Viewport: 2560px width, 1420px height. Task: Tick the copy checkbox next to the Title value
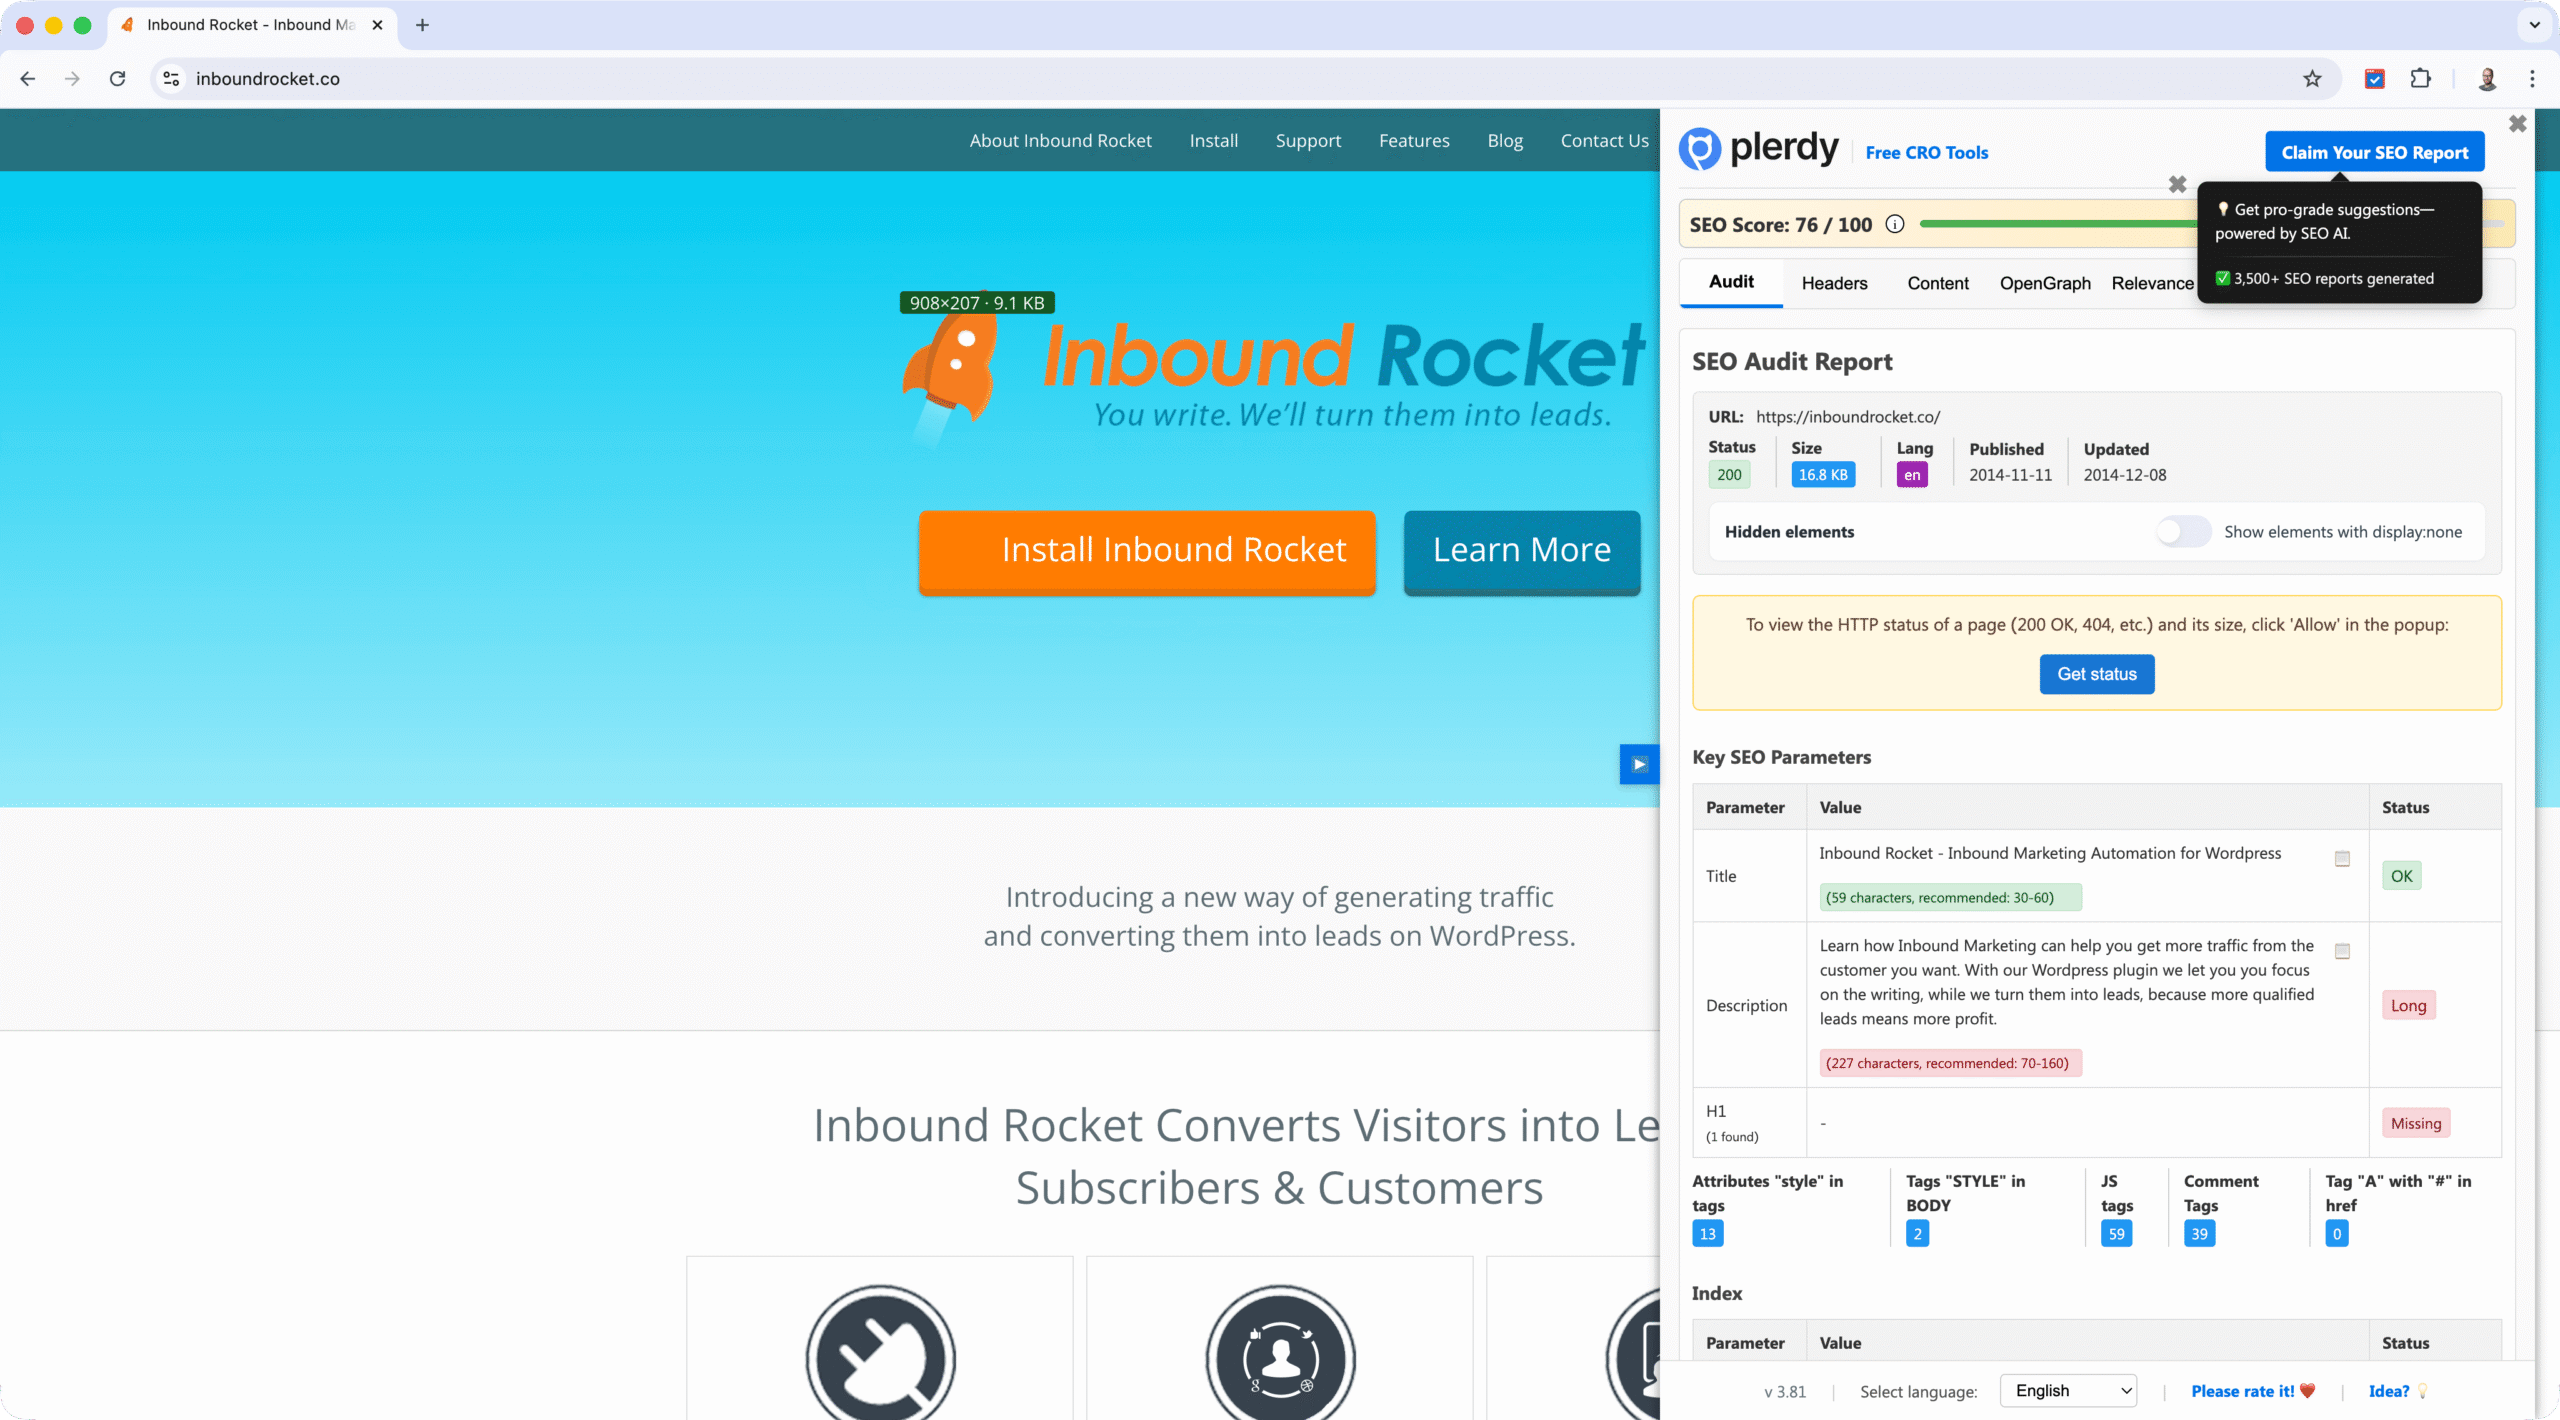2341,858
